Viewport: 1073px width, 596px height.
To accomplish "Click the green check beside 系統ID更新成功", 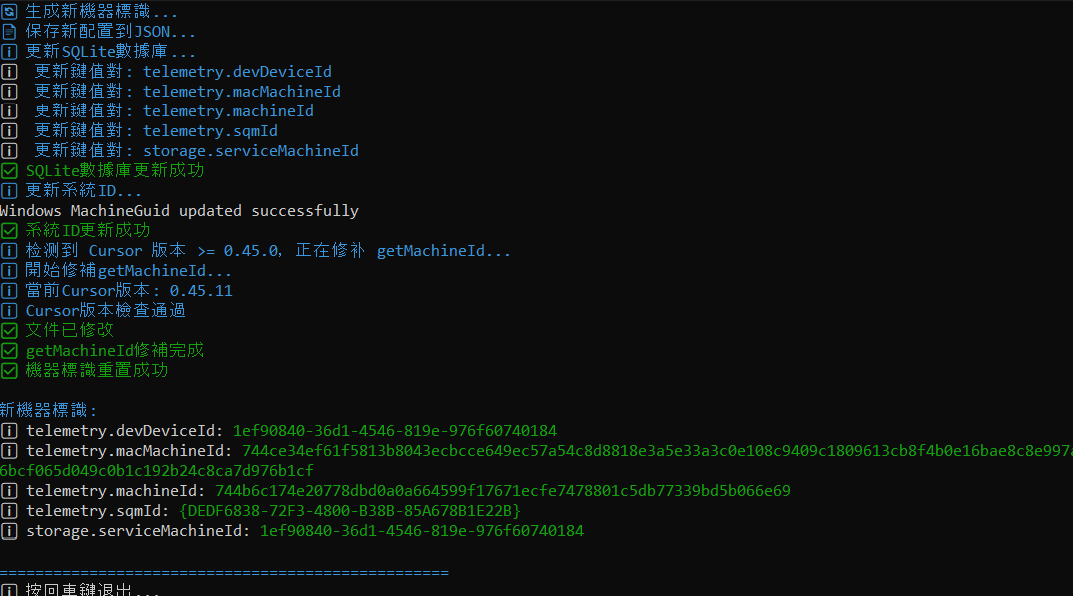I will click(9, 231).
